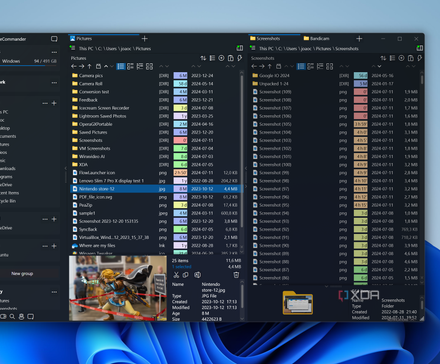The image size is (440, 364).
Task: Click the pin icon in Pictures pane header
Action: (x=240, y=58)
